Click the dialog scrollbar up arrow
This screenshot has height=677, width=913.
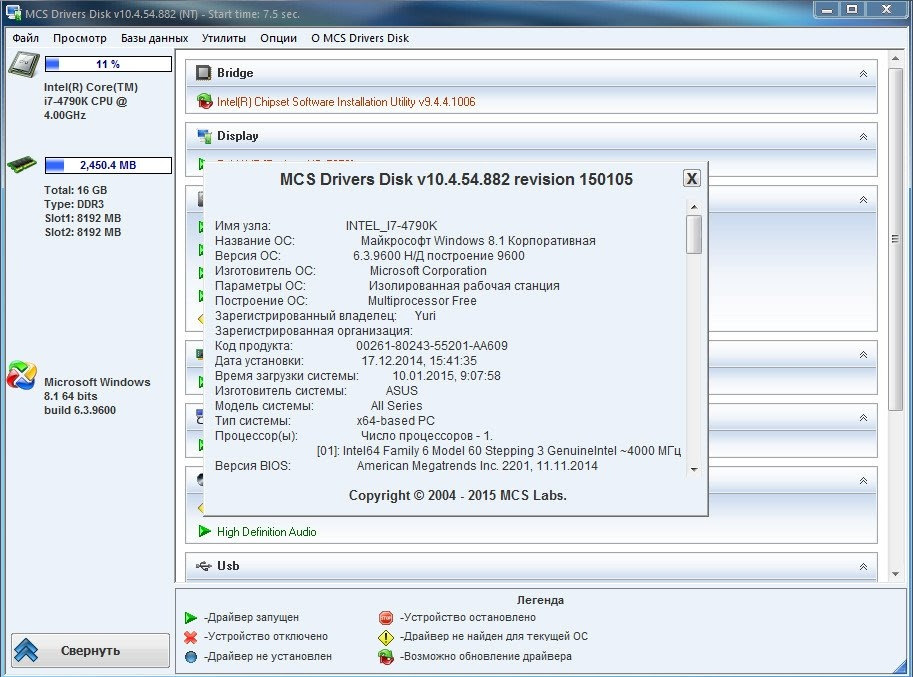pos(694,207)
